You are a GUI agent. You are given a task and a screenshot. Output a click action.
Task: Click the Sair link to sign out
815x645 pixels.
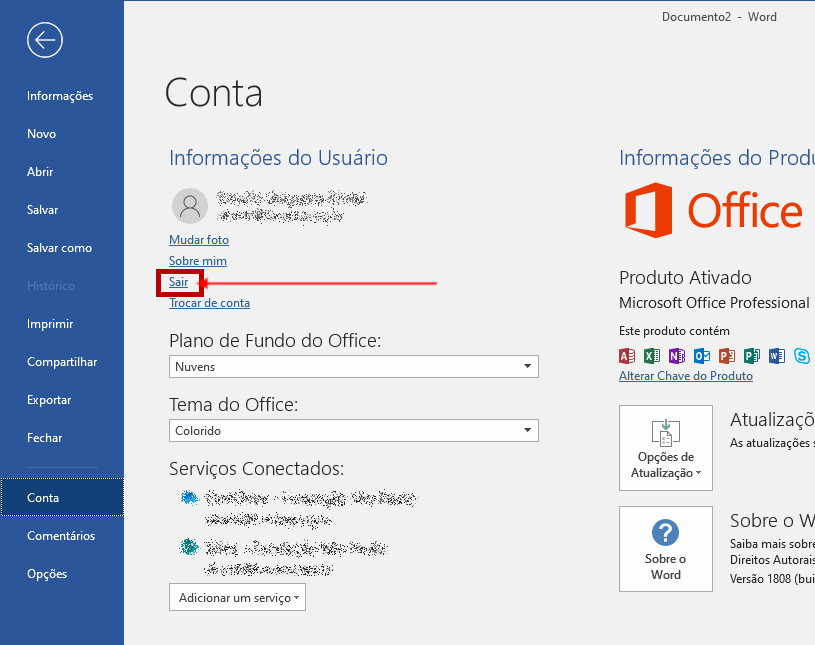click(x=178, y=282)
